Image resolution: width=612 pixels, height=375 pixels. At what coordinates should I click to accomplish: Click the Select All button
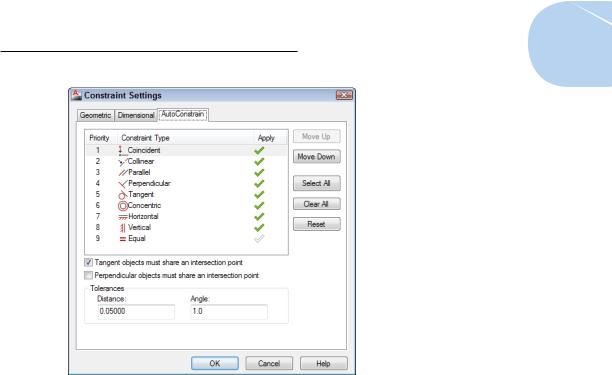(x=317, y=183)
